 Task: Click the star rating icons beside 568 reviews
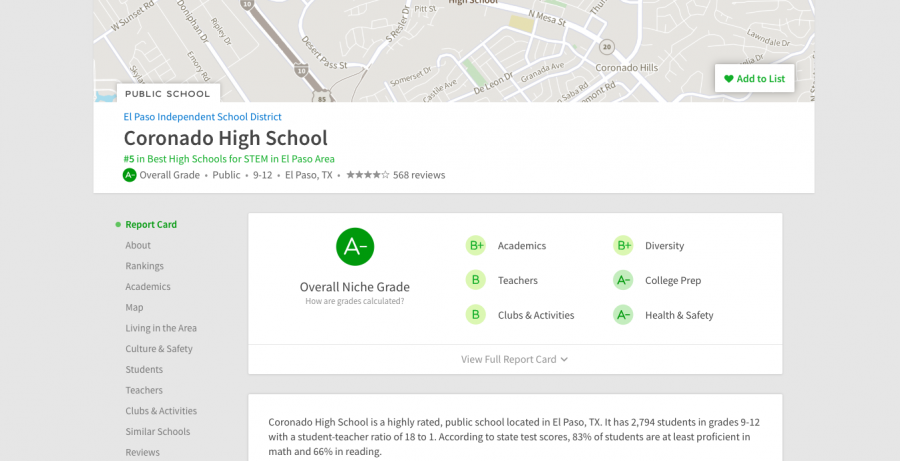coord(367,175)
